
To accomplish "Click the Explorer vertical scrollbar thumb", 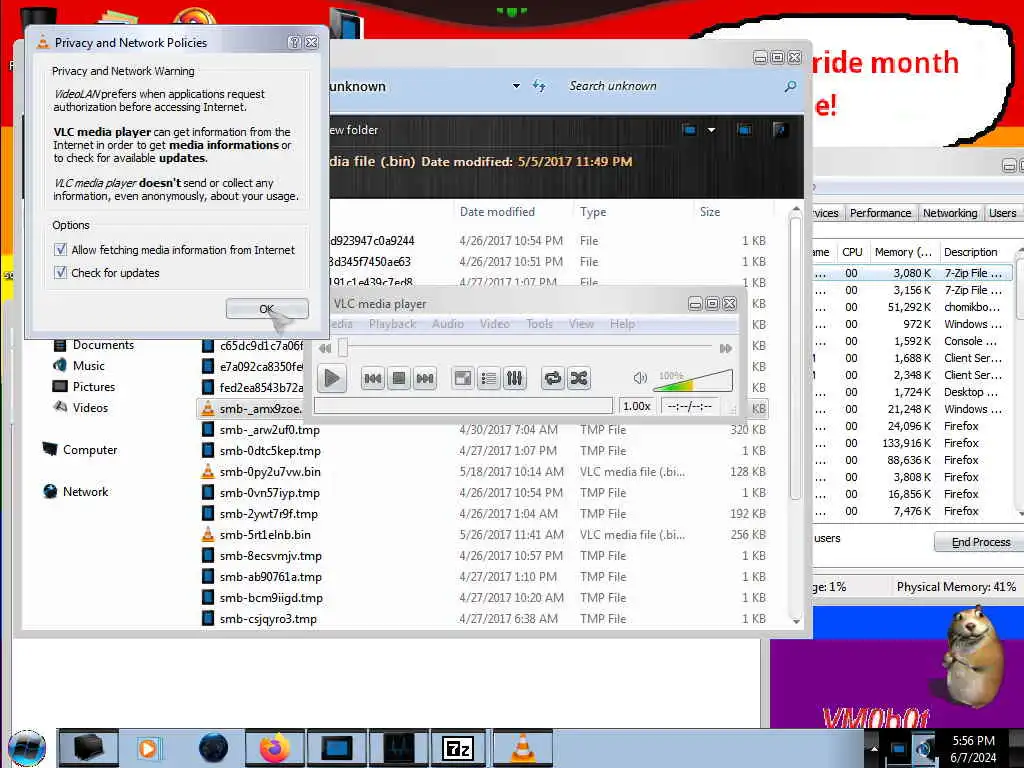I will tap(795, 359).
